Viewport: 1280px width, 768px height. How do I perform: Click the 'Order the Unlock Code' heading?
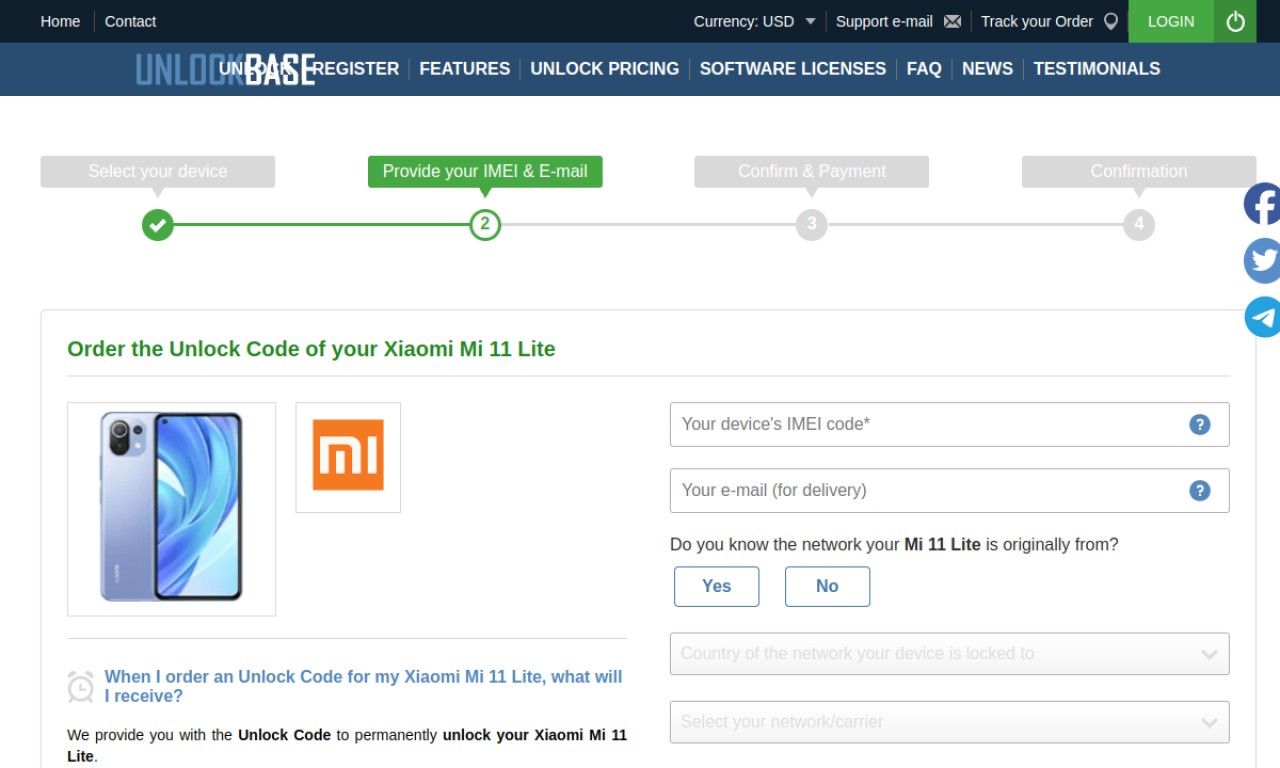pos(311,349)
